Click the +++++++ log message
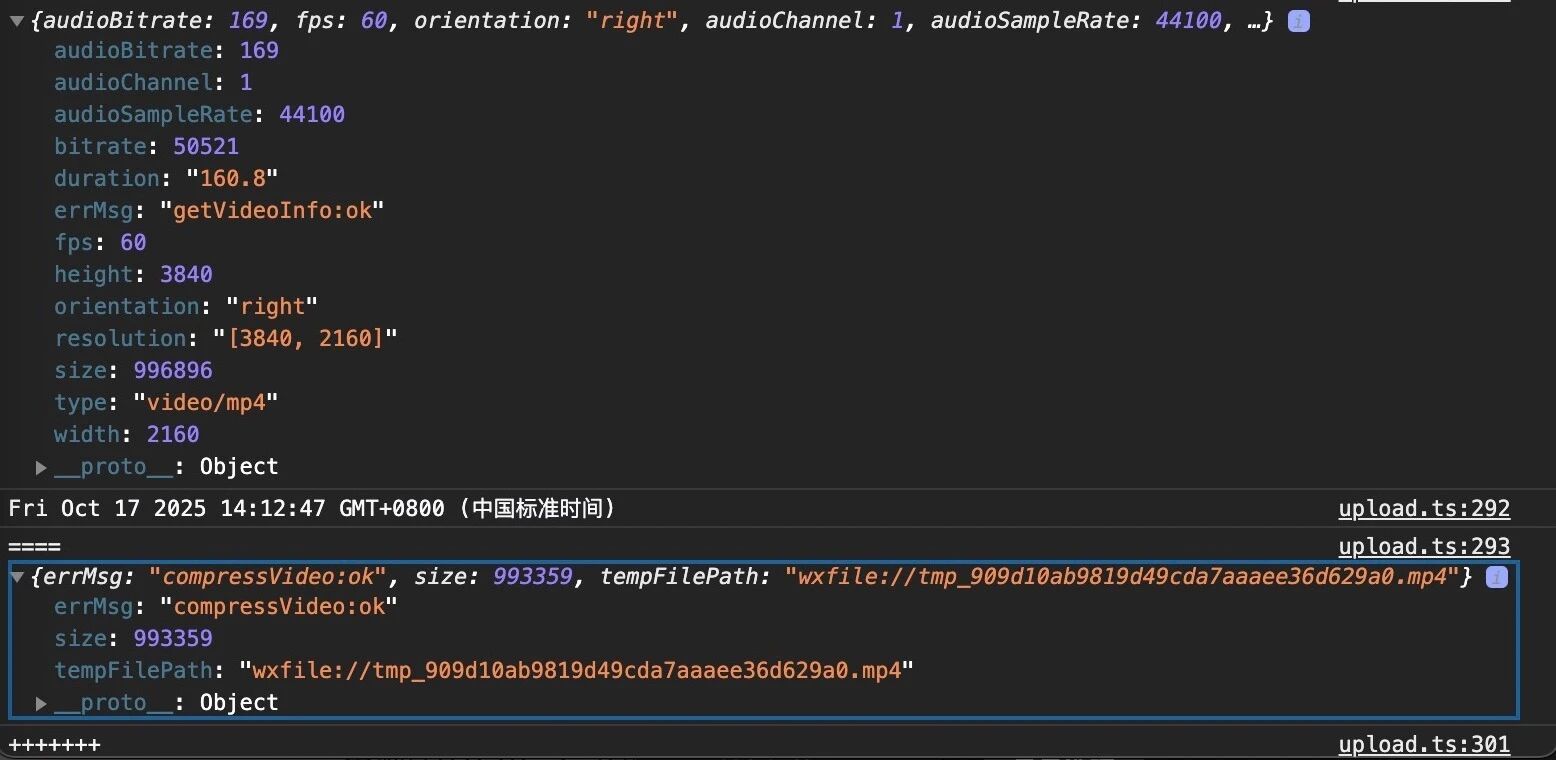The height and width of the screenshot is (760, 1556). tap(54, 744)
